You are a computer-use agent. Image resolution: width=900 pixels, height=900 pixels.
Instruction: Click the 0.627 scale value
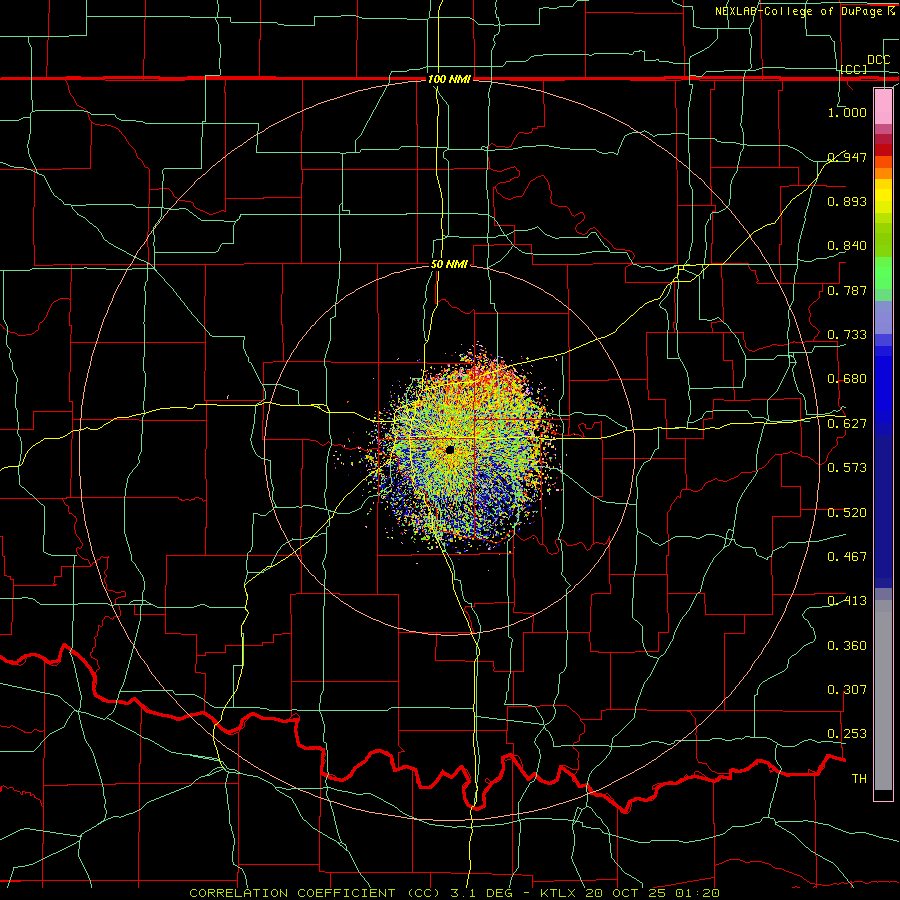pyautogui.click(x=847, y=424)
